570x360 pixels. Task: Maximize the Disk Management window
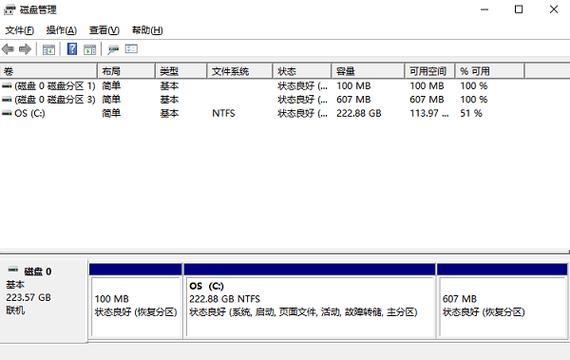(x=519, y=9)
